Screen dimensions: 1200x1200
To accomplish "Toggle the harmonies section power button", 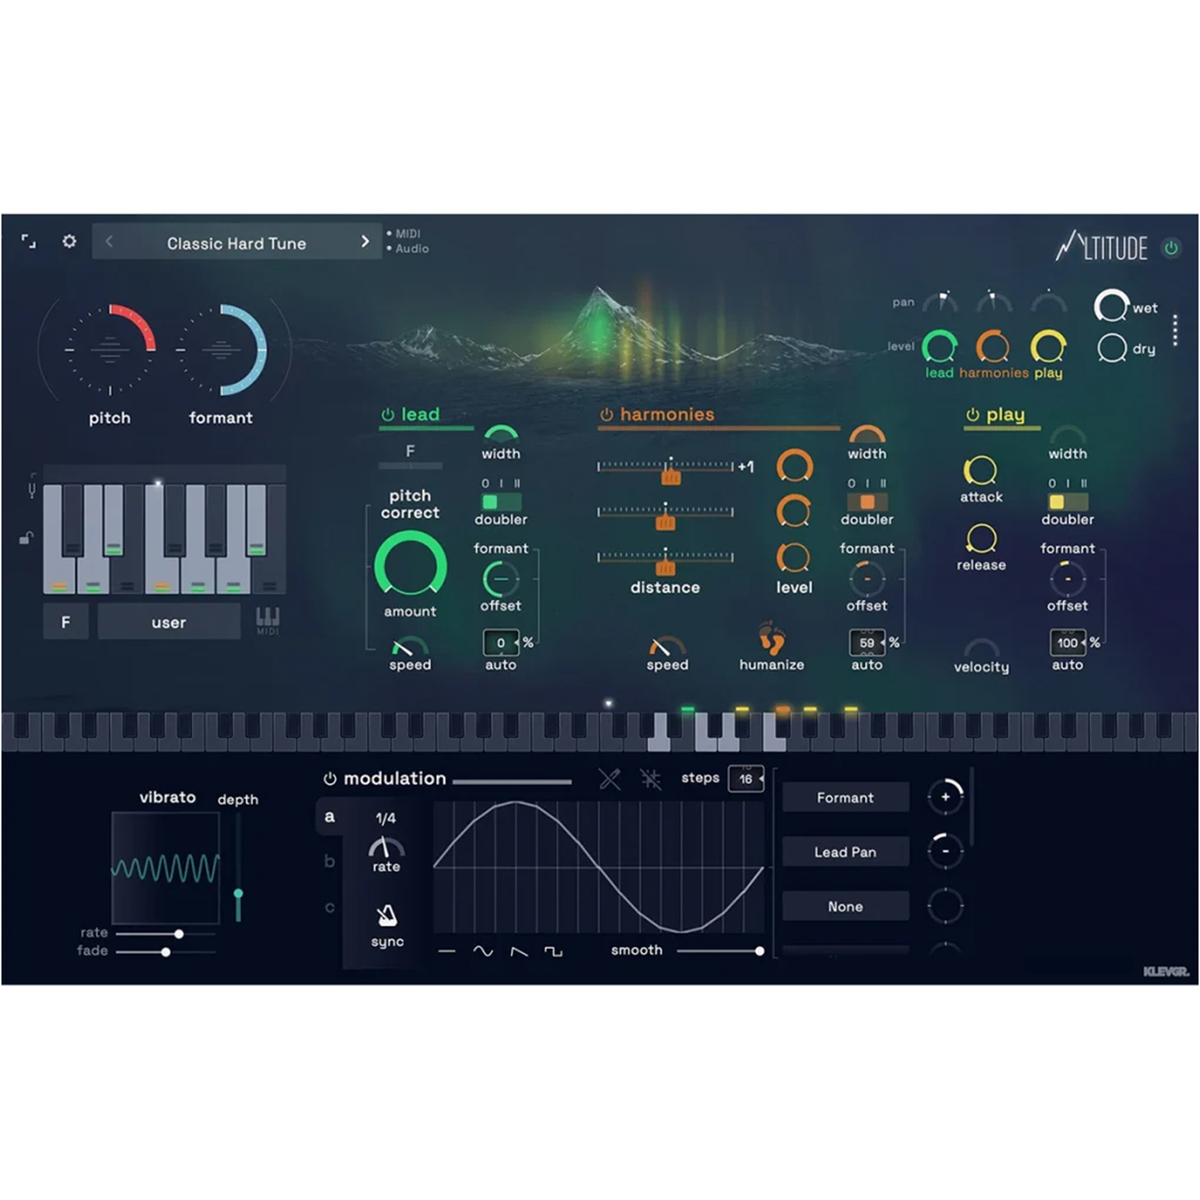I will tap(606, 414).
